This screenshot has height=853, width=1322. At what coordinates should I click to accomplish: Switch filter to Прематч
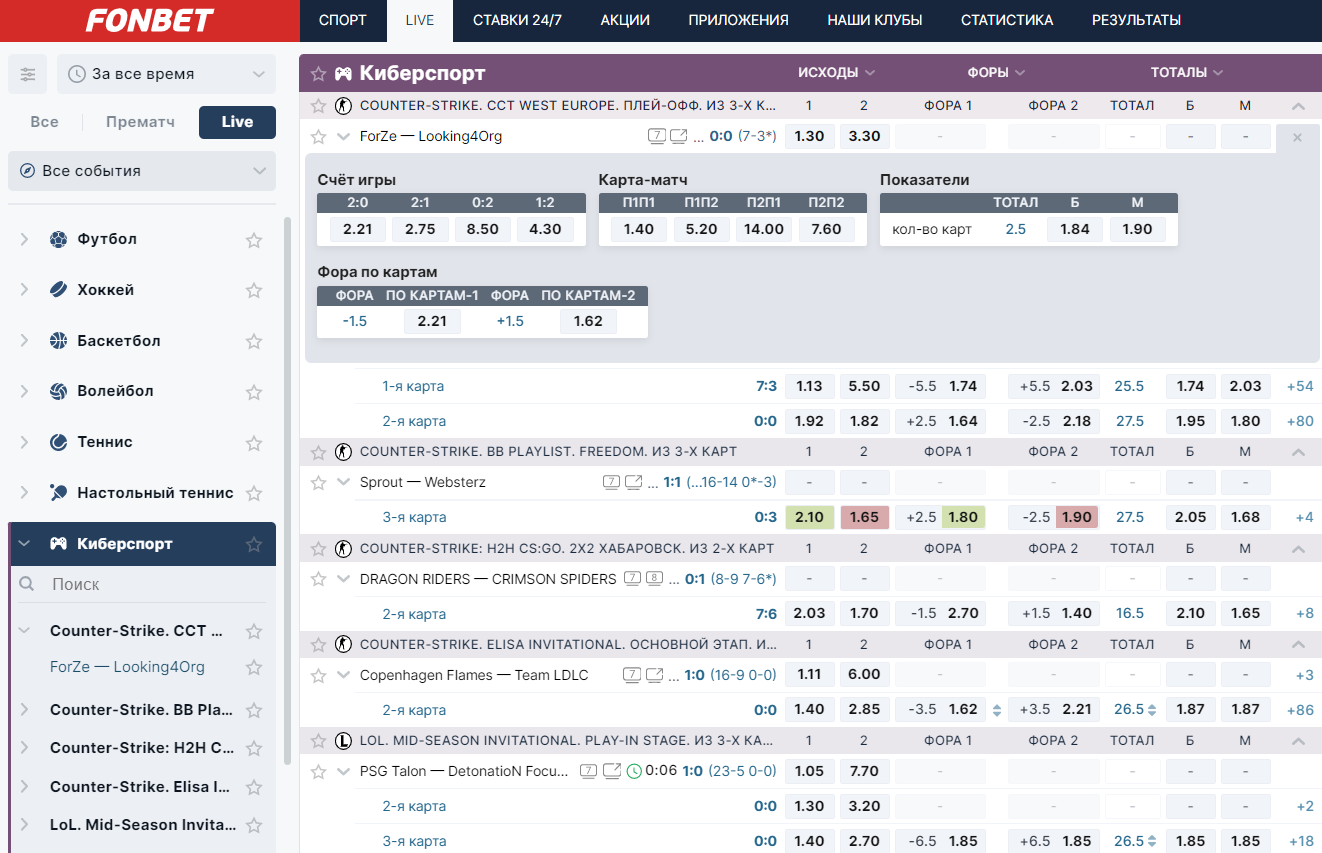[140, 122]
